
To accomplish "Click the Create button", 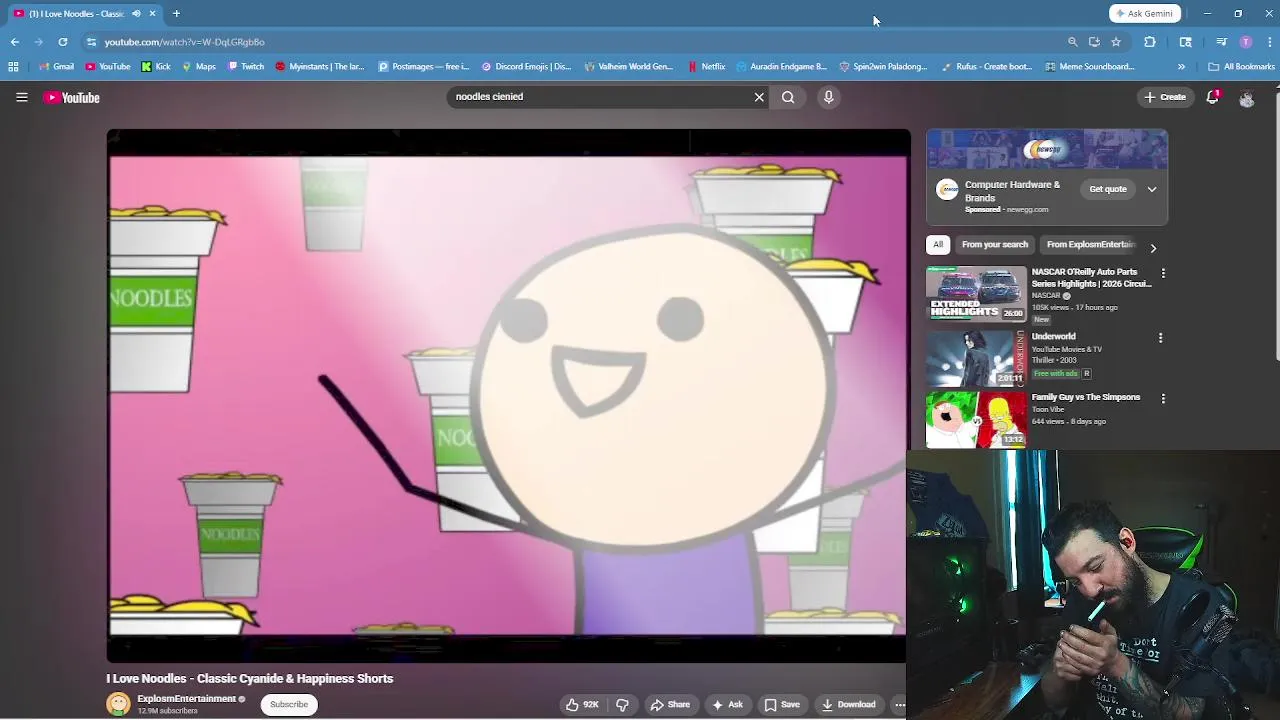I will pos(1165,97).
